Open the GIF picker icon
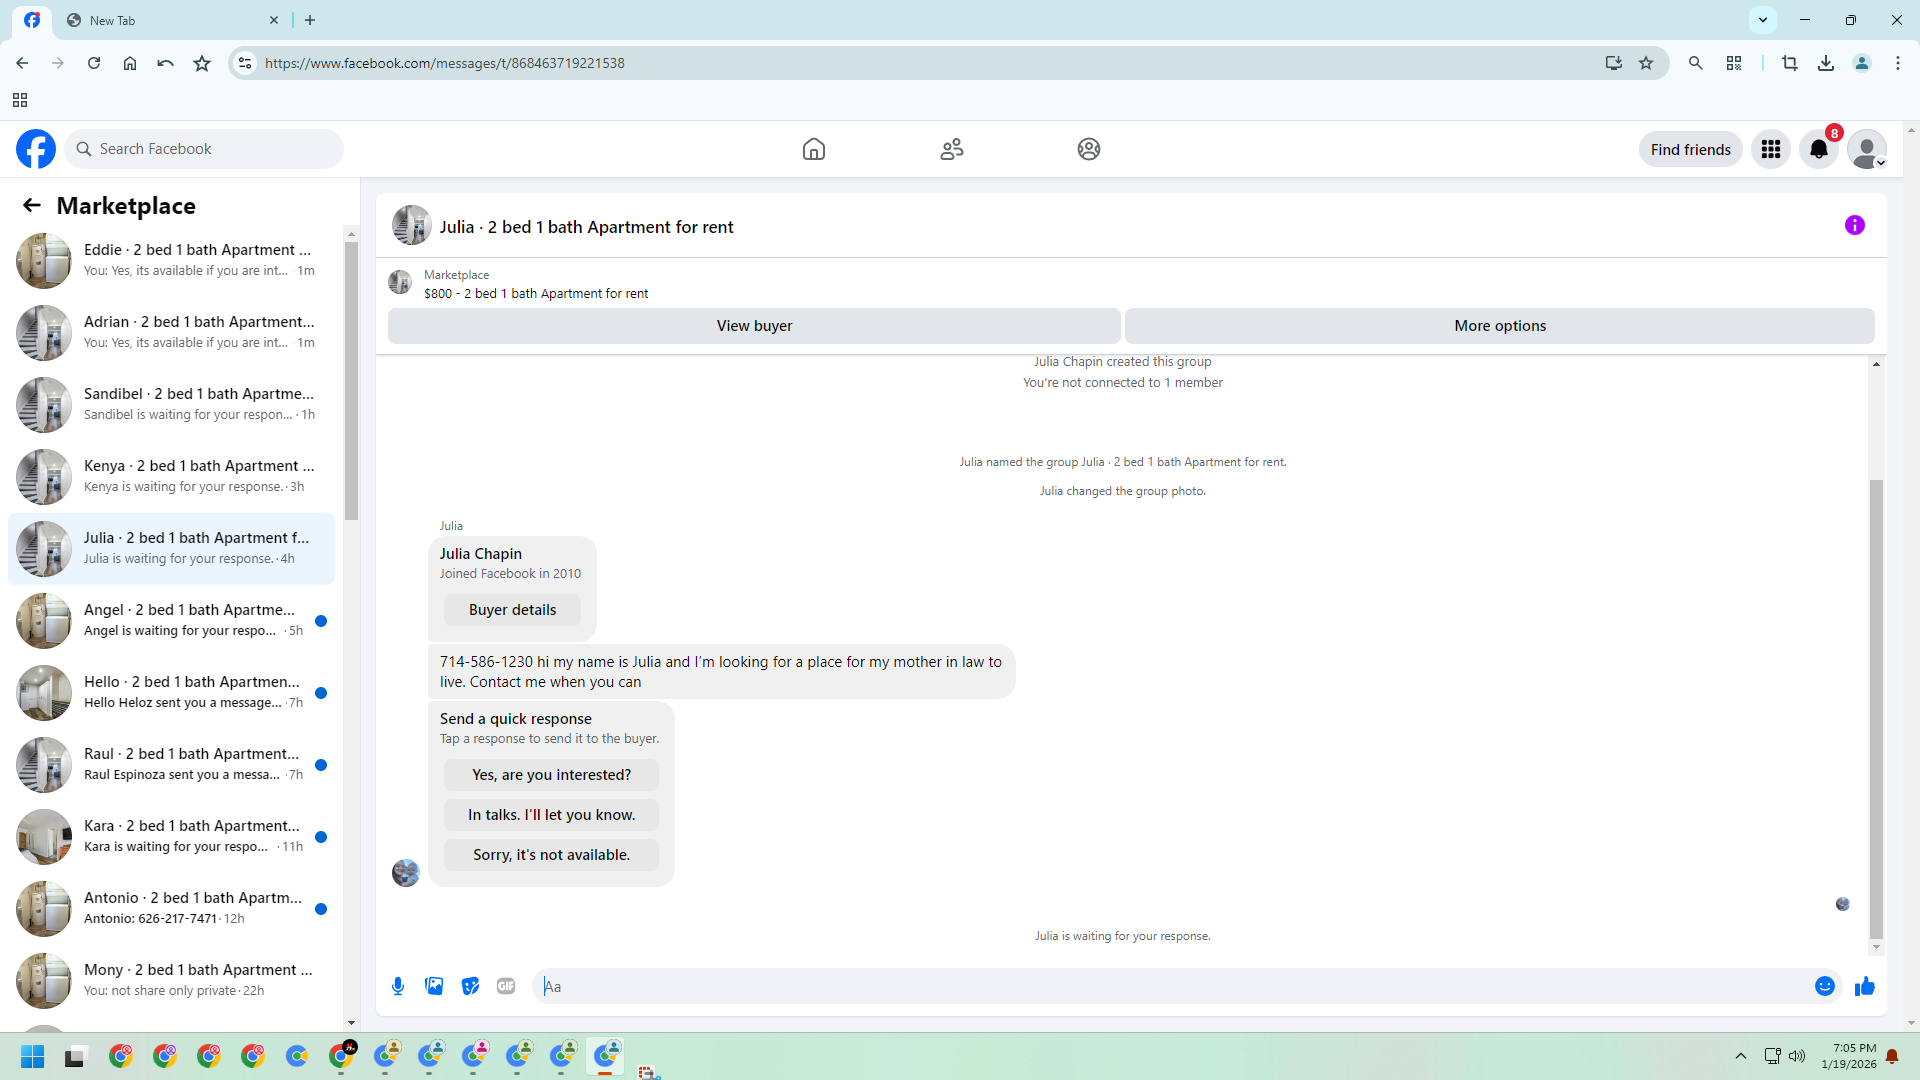The image size is (1920, 1080). coord(506,986)
